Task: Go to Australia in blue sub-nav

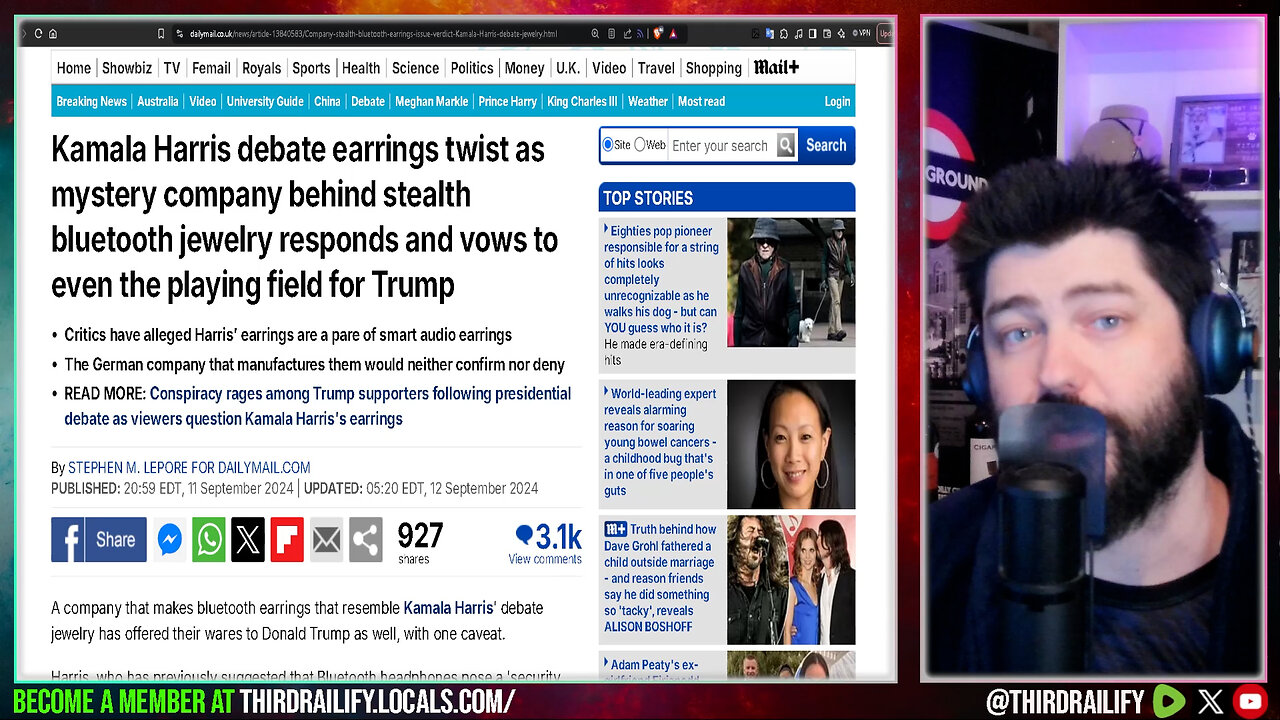Action: (x=158, y=101)
